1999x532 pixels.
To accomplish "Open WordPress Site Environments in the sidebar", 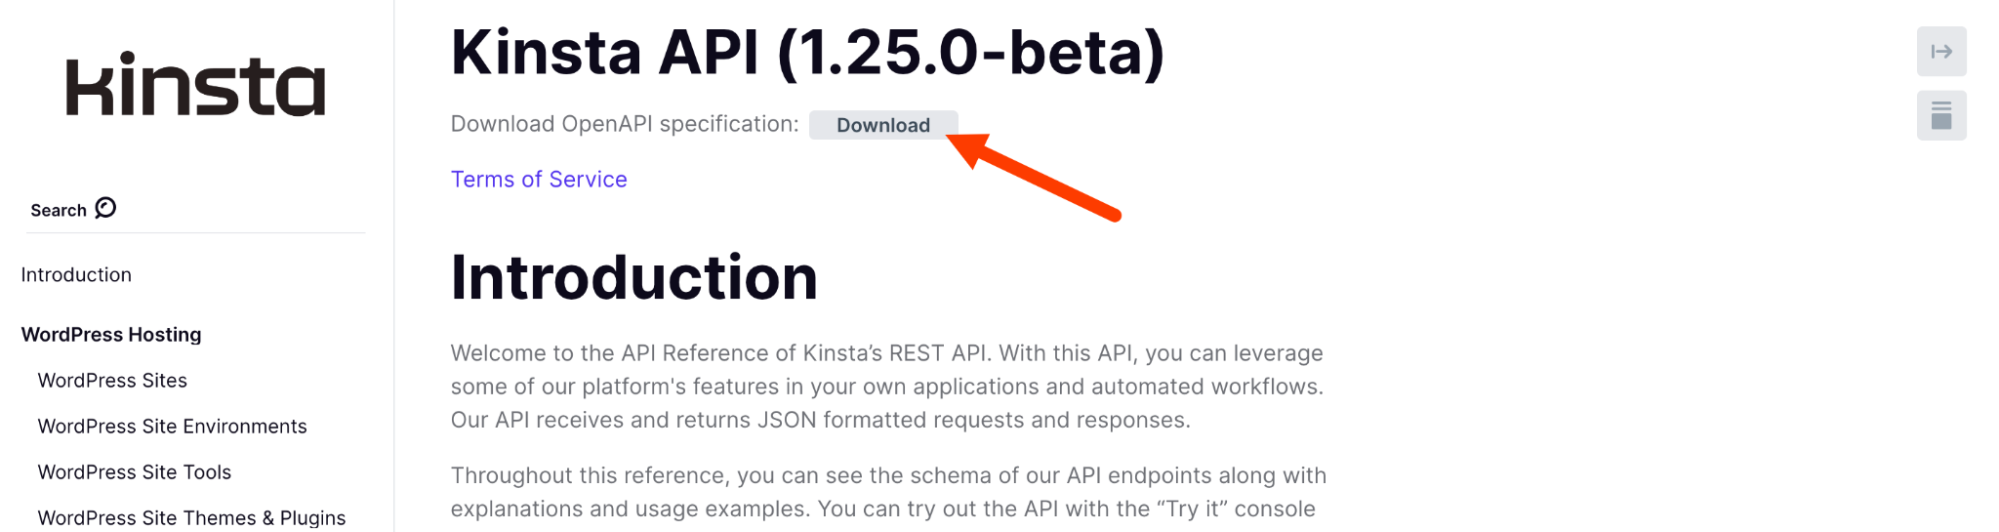I will [172, 427].
